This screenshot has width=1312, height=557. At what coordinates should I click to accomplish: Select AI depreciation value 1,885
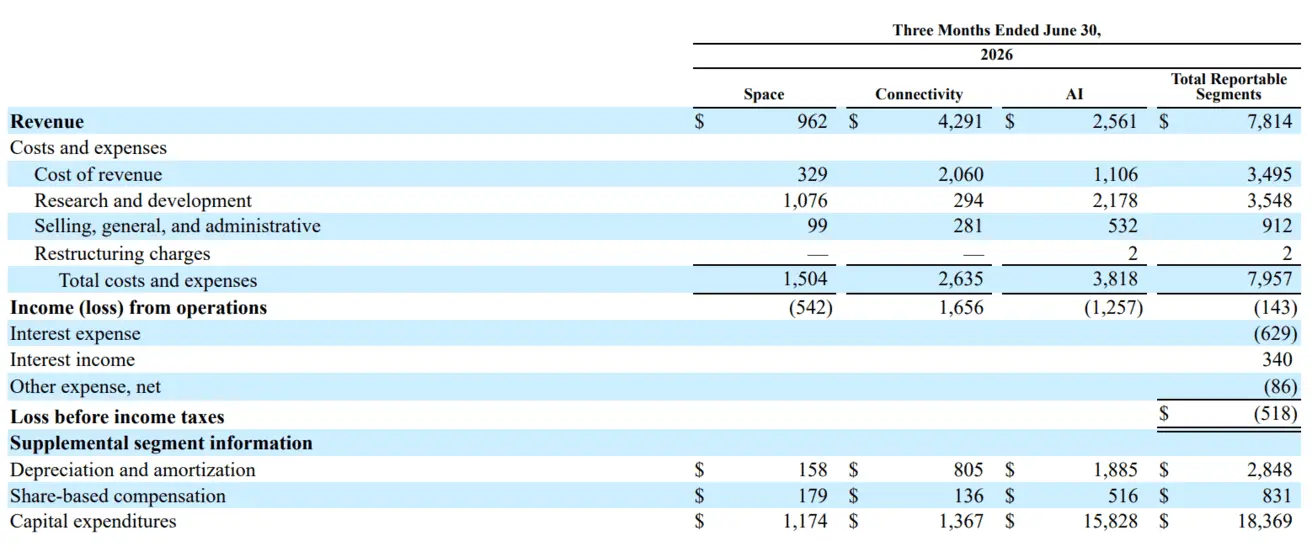pos(1115,470)
